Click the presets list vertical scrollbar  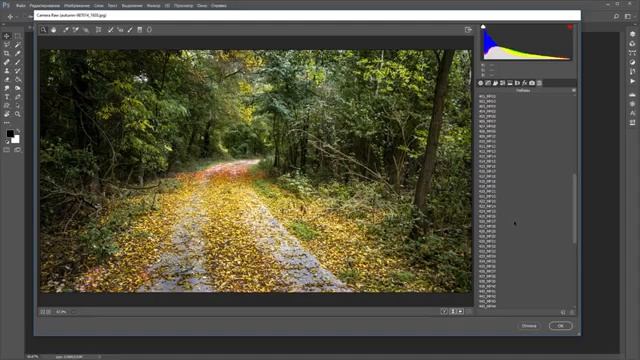[x=574, y=208]
